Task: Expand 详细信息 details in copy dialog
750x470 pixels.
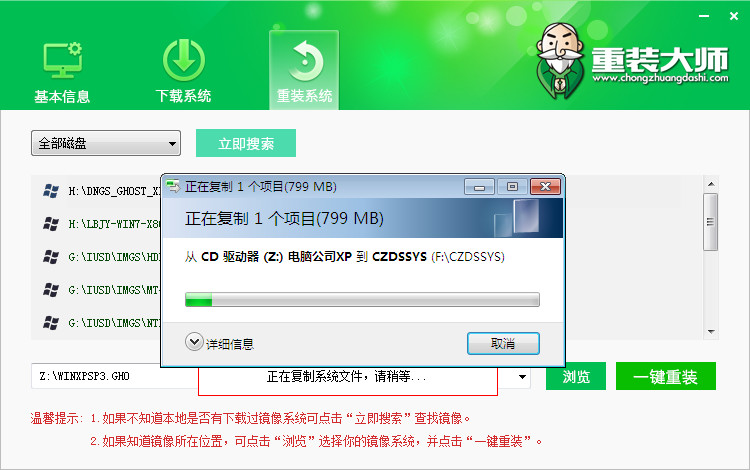Action: [x=220, y=343]
